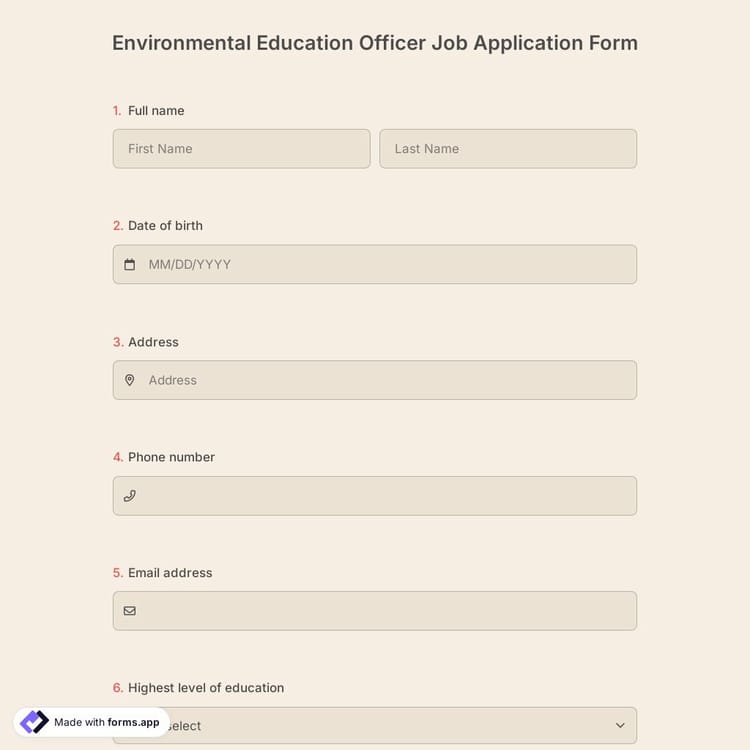
Task: Click the location pin icon in Address
Action: (x=130, y=380)
